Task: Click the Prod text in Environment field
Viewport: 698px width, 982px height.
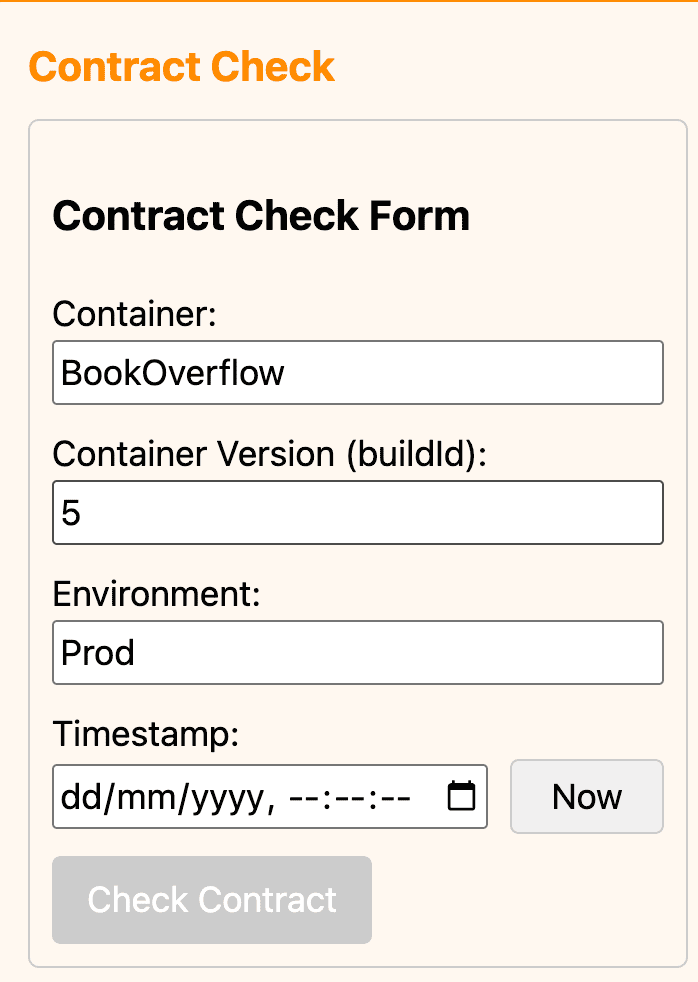Action: click(x=97, y=652)
